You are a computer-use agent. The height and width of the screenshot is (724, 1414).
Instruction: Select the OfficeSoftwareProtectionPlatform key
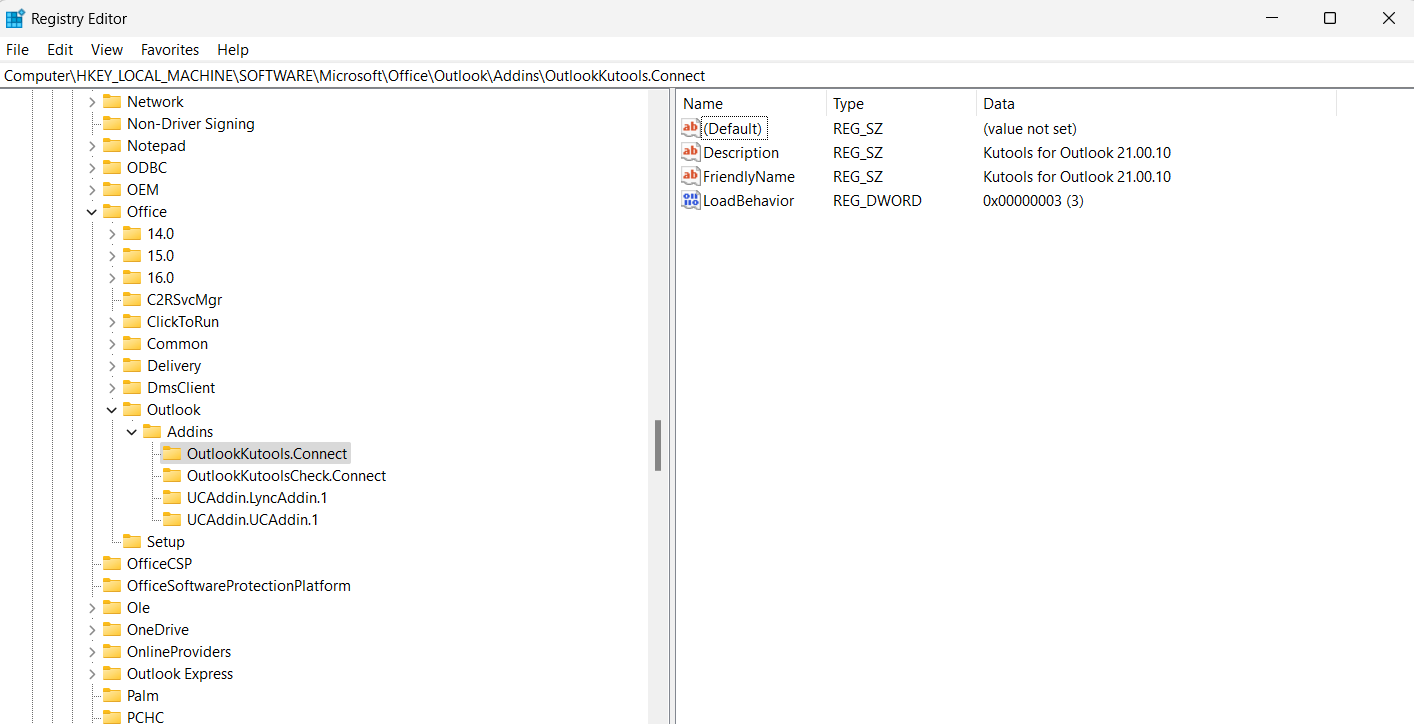(238, 585)
